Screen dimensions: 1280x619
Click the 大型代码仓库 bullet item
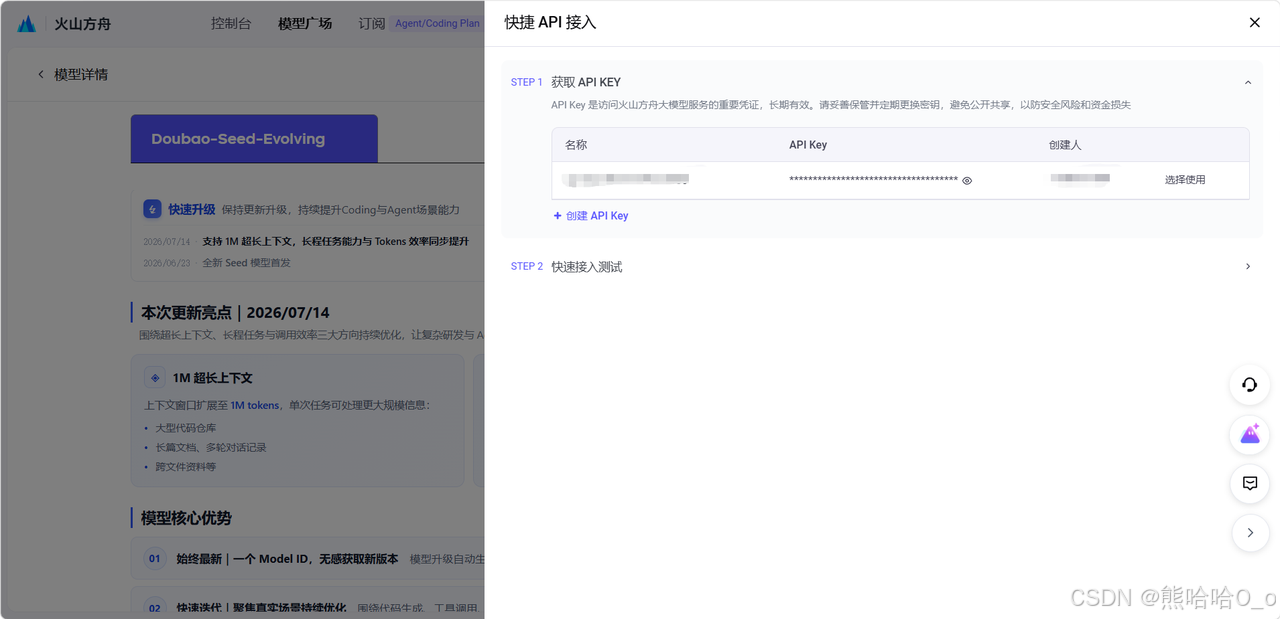click(x=185, y=428)
